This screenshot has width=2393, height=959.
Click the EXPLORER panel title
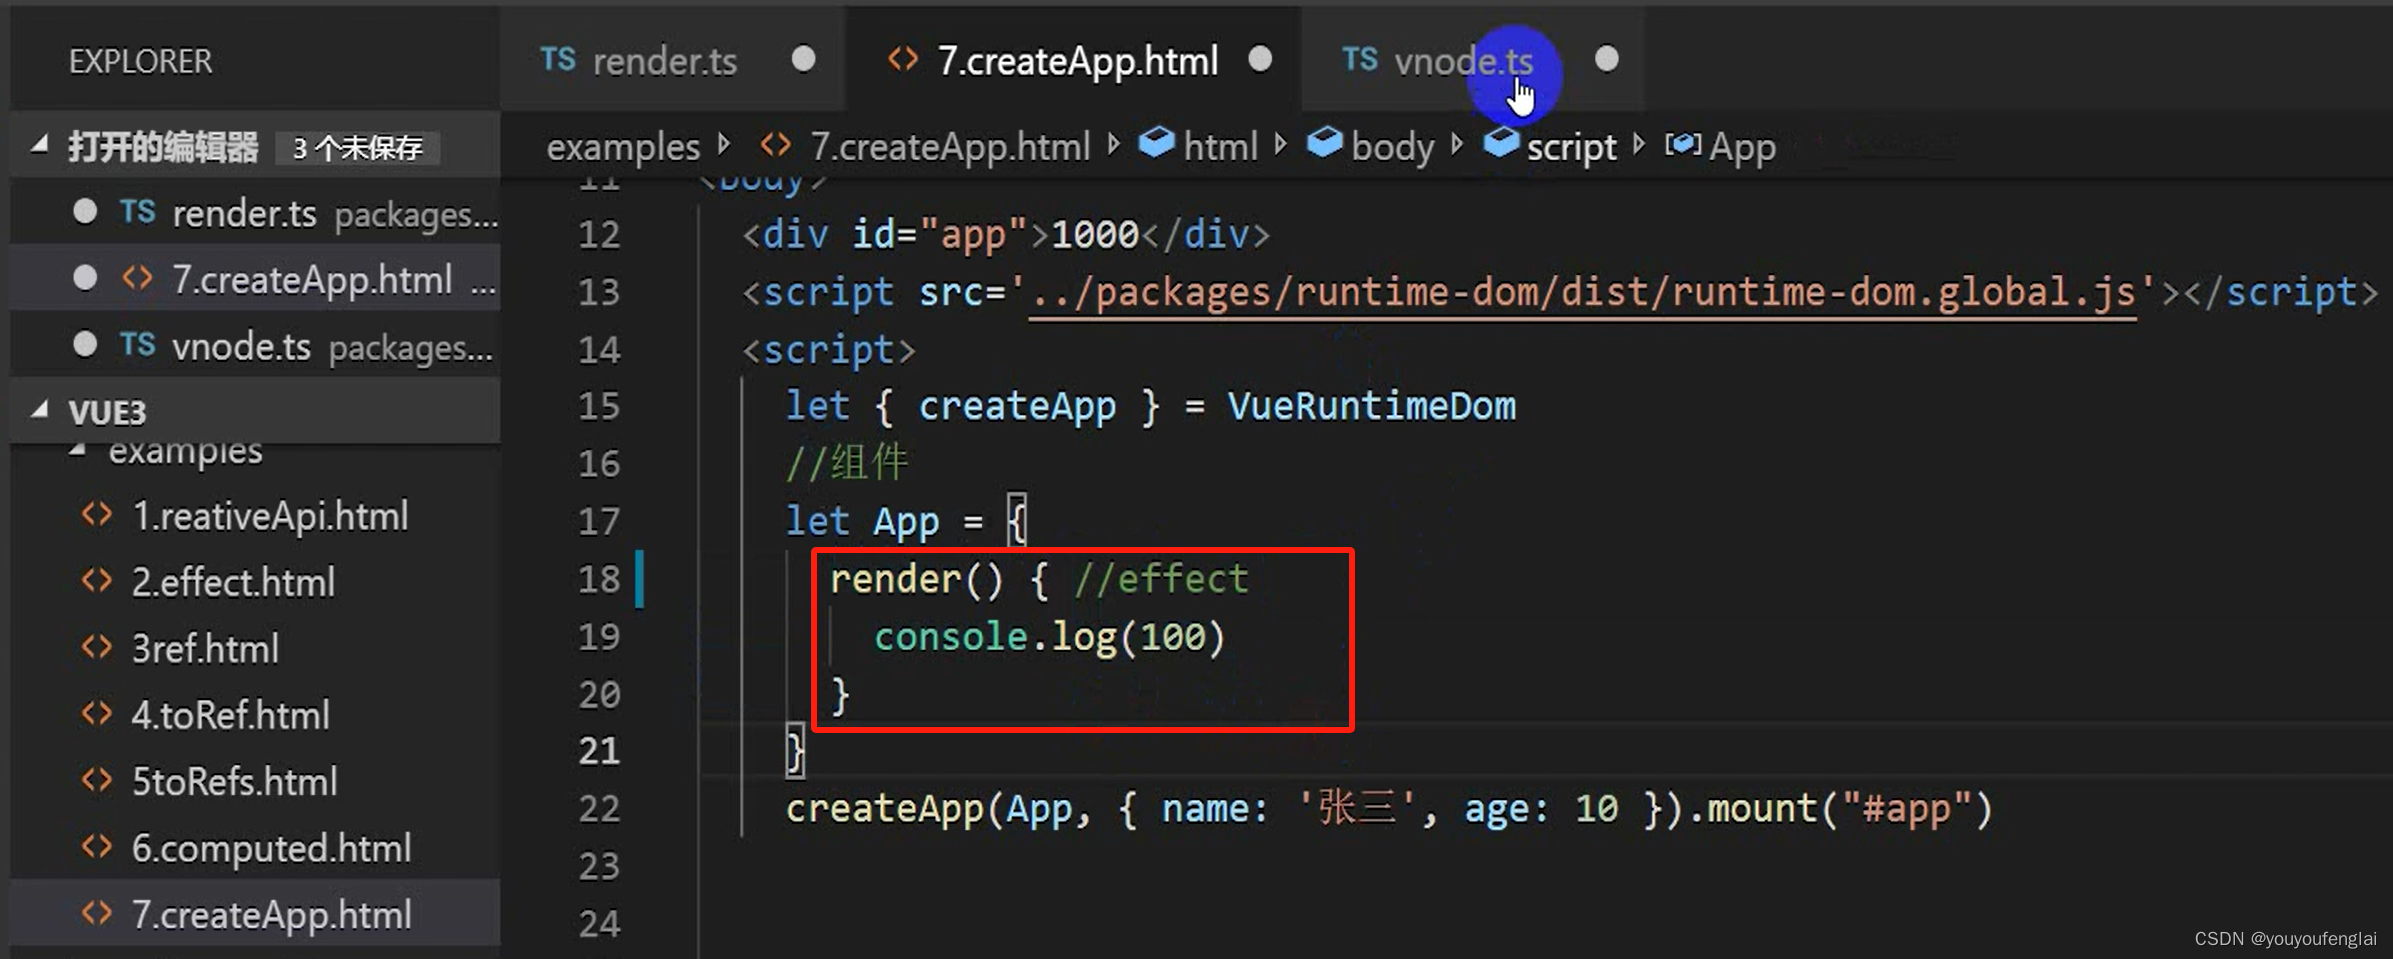point(140,61)
